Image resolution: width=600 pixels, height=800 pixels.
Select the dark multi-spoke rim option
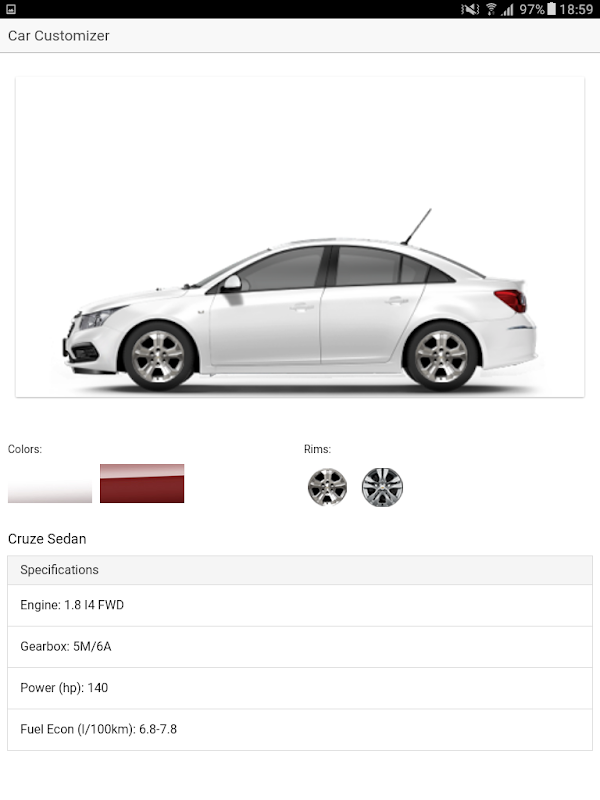[382, 487]
